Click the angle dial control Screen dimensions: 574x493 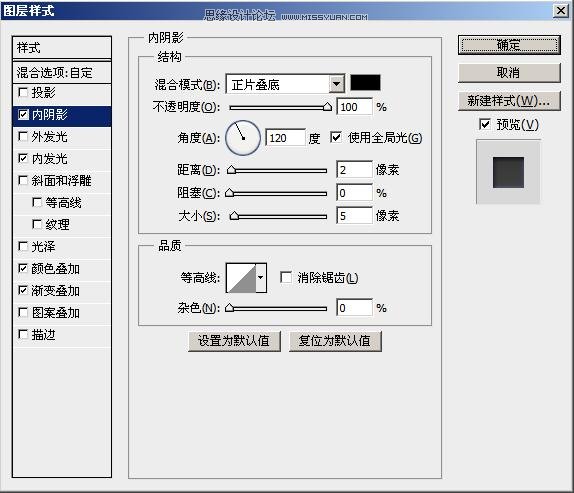pyautogui.click(x=243, y=138)
